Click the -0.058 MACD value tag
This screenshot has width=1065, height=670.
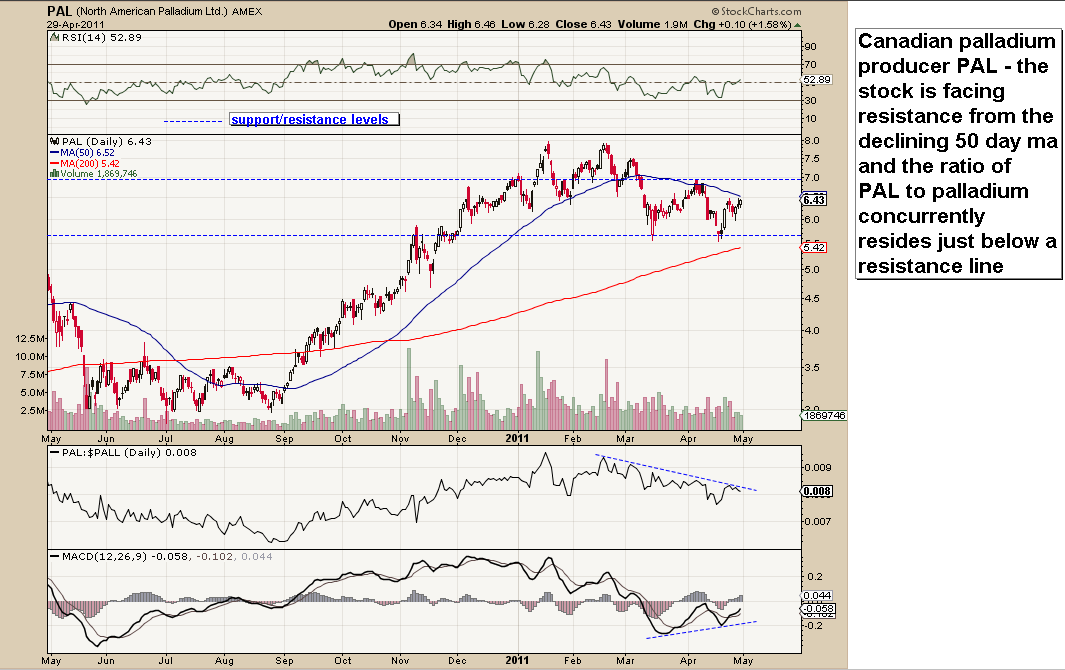[x=818, y=609]
